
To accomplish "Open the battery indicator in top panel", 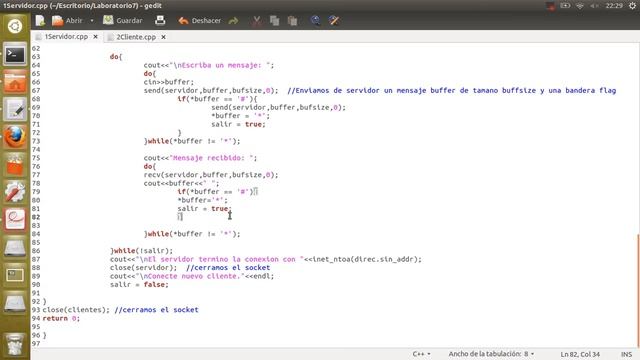I will [565, 6].
